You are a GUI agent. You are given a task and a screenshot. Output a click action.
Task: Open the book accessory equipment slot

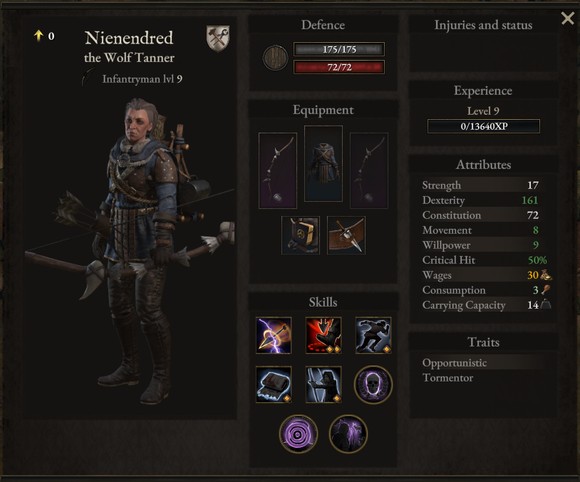point(300,236)
